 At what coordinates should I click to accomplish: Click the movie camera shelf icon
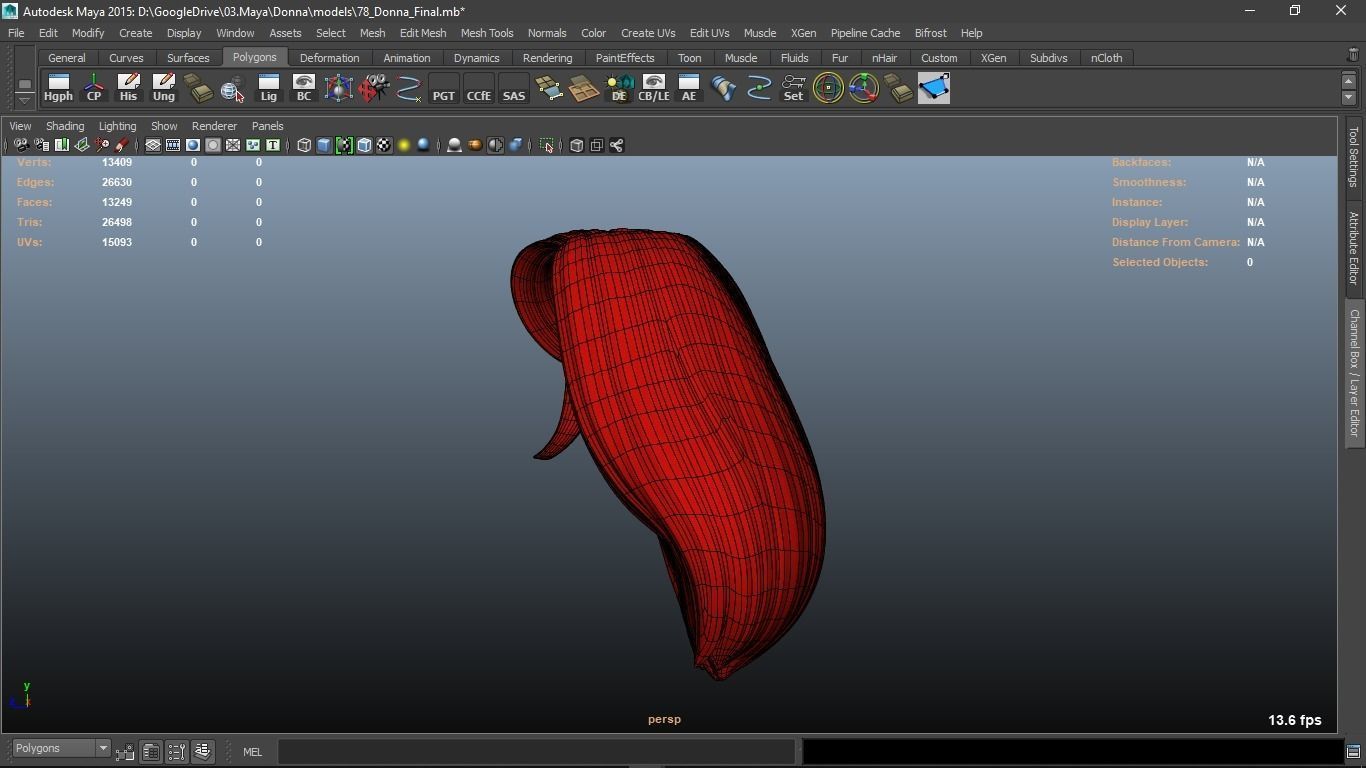(x=373, y=88)
